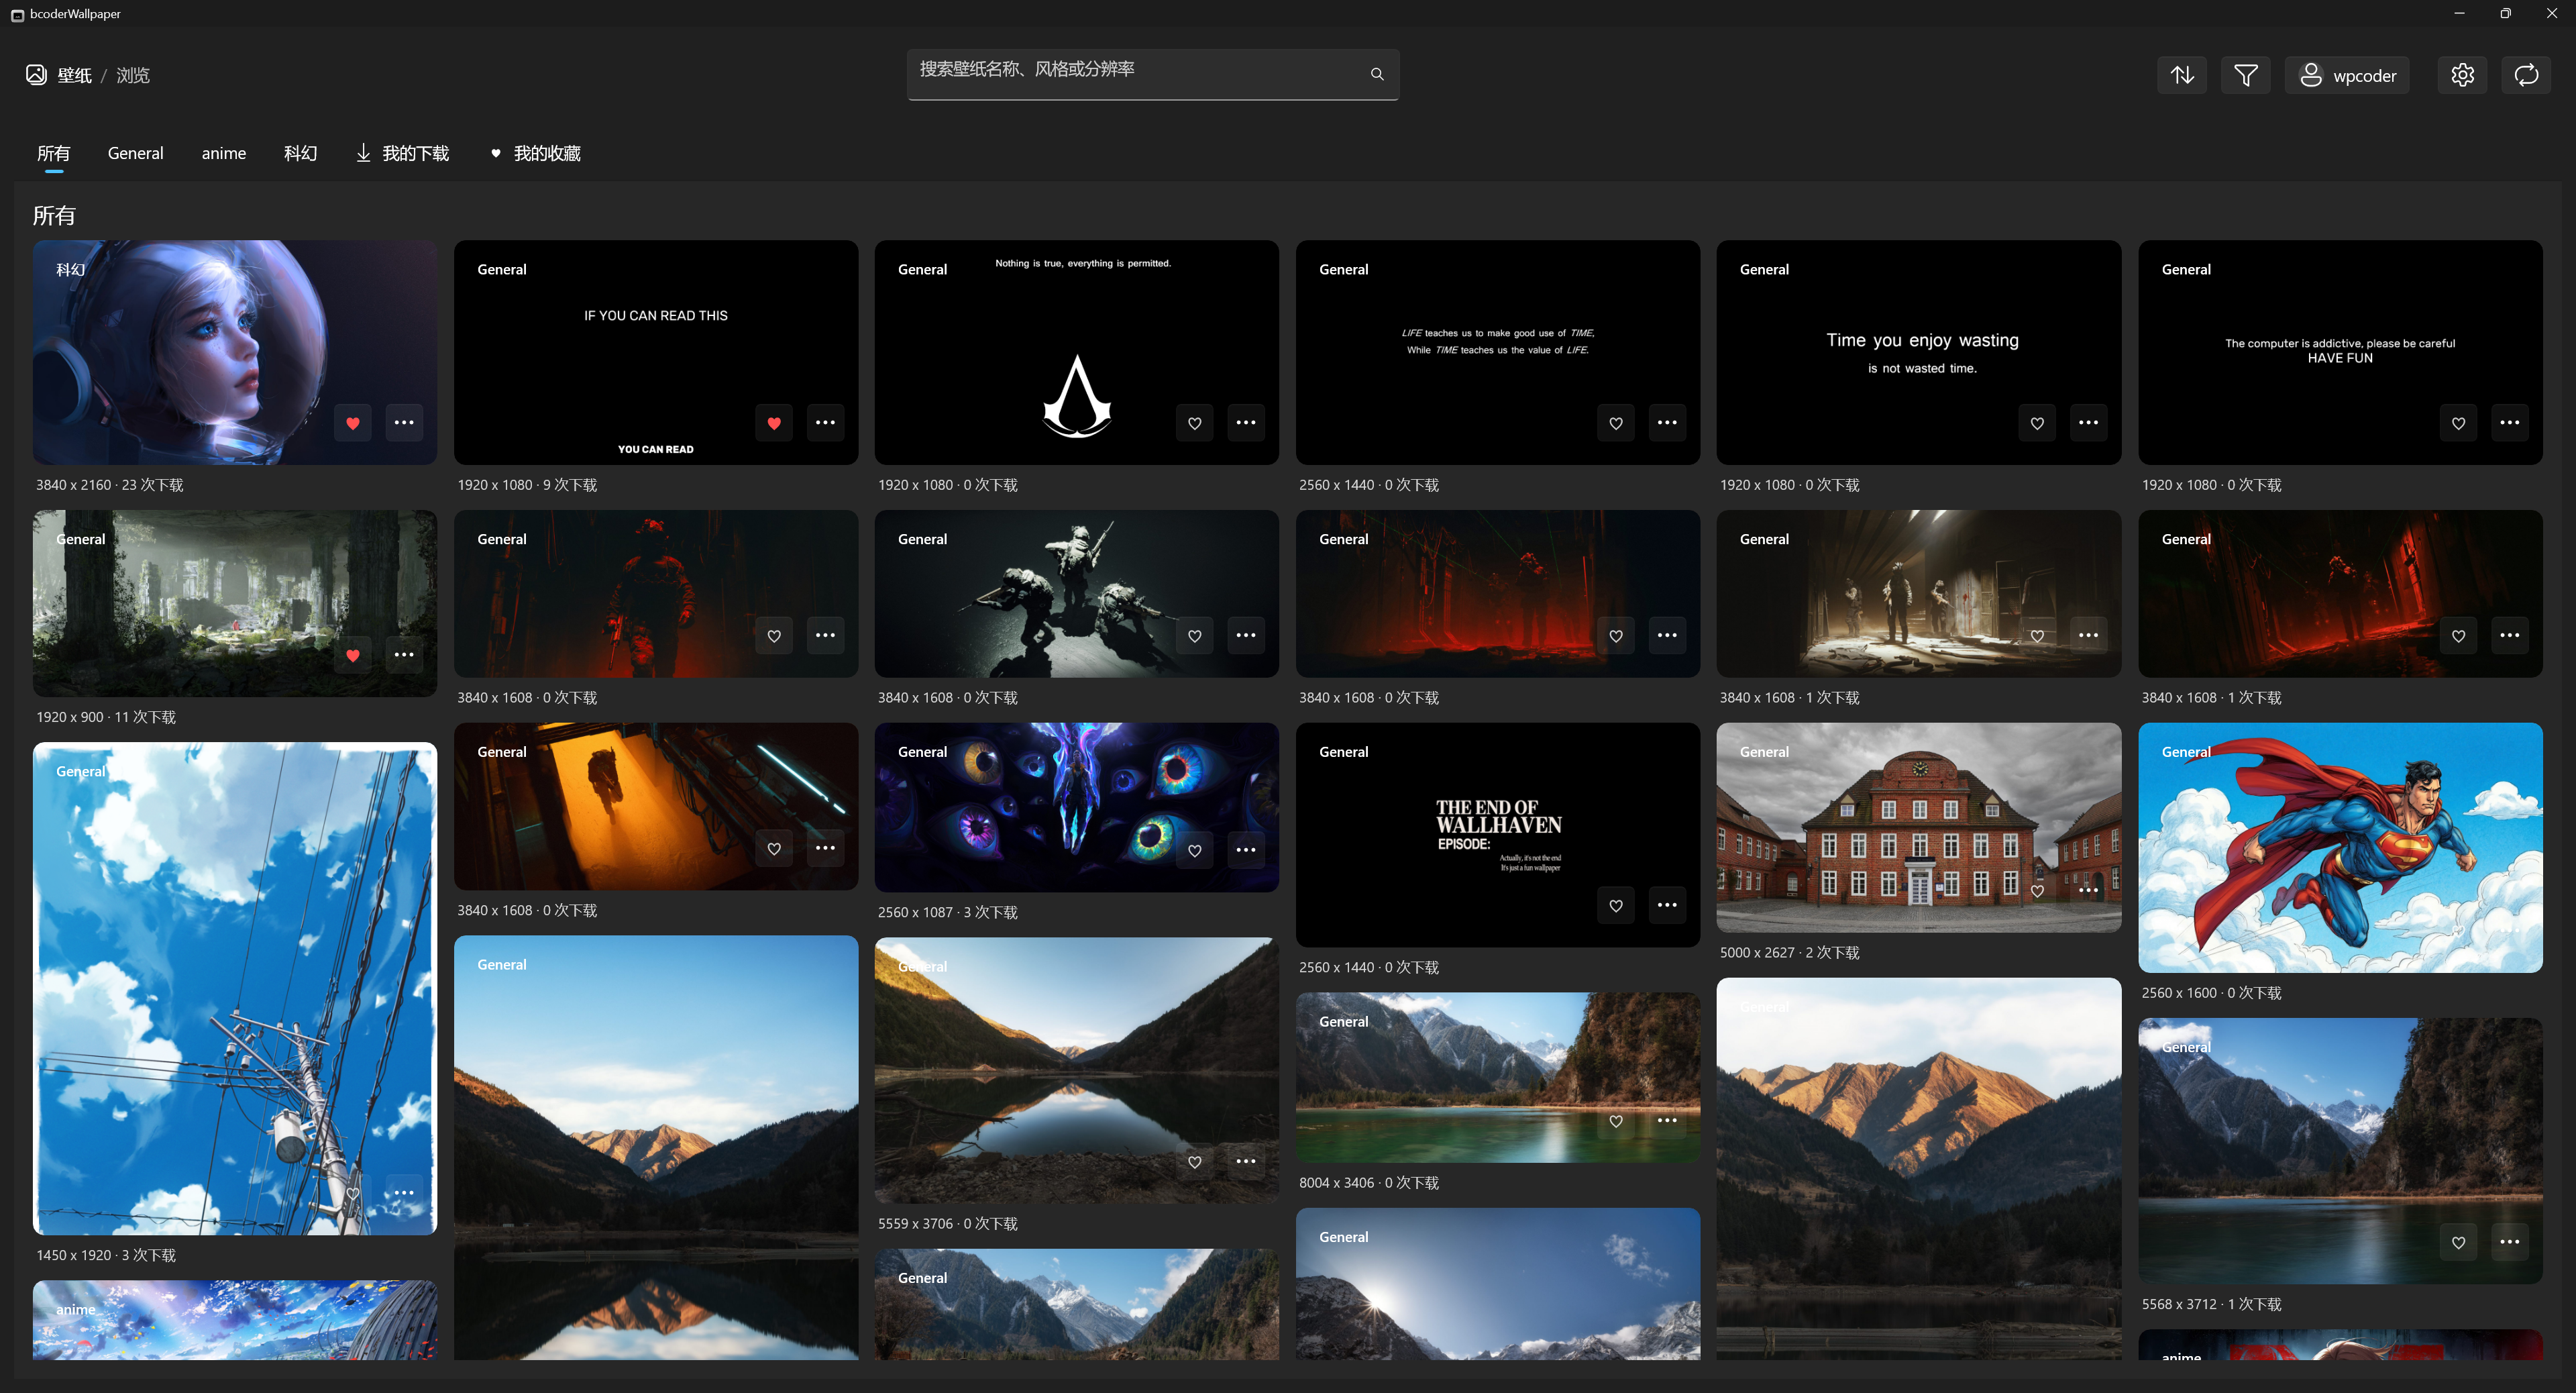
Task: Click the heart icon beside 我的收藏
Action: click(497, 152)
